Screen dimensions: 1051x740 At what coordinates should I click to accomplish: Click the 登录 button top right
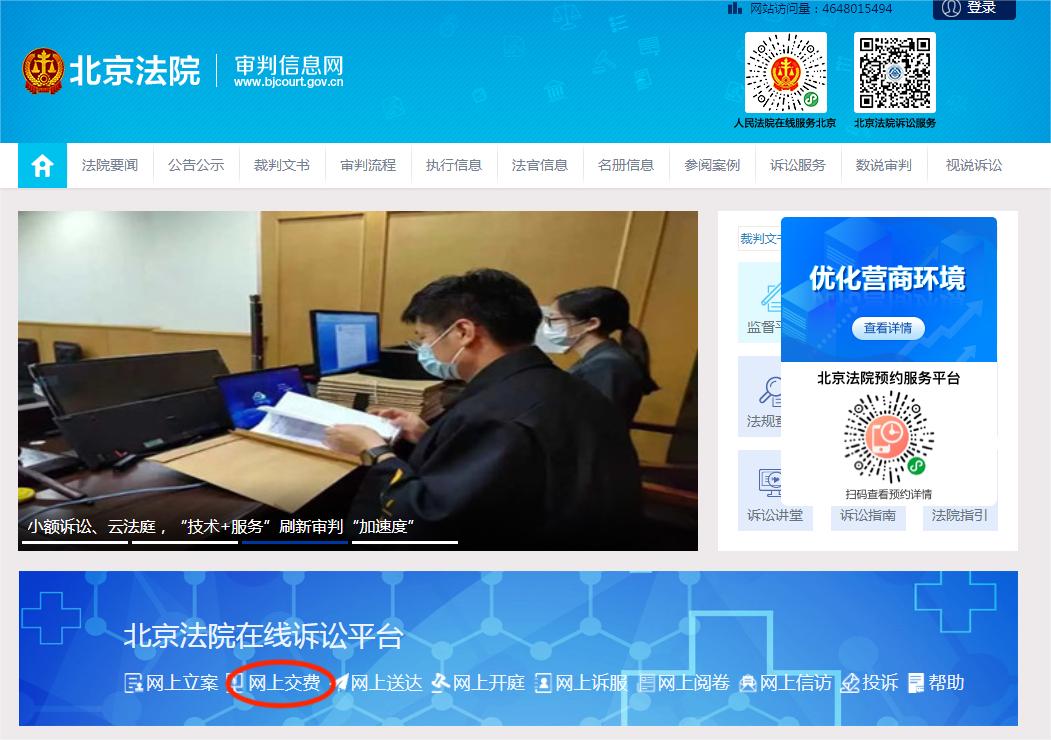[x=973, y=9]
